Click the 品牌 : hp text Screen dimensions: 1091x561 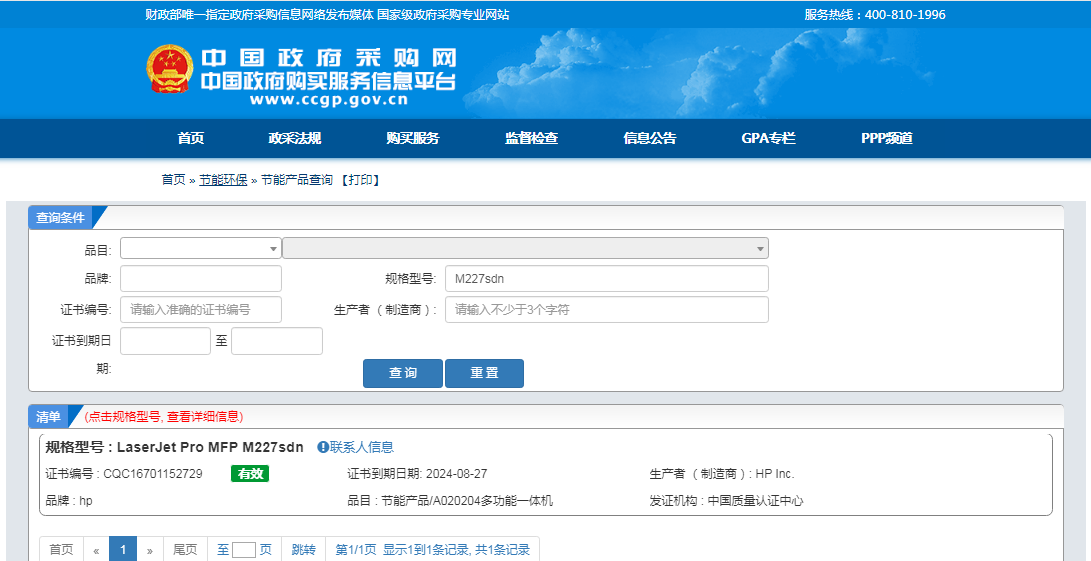[x=69, y=500]
